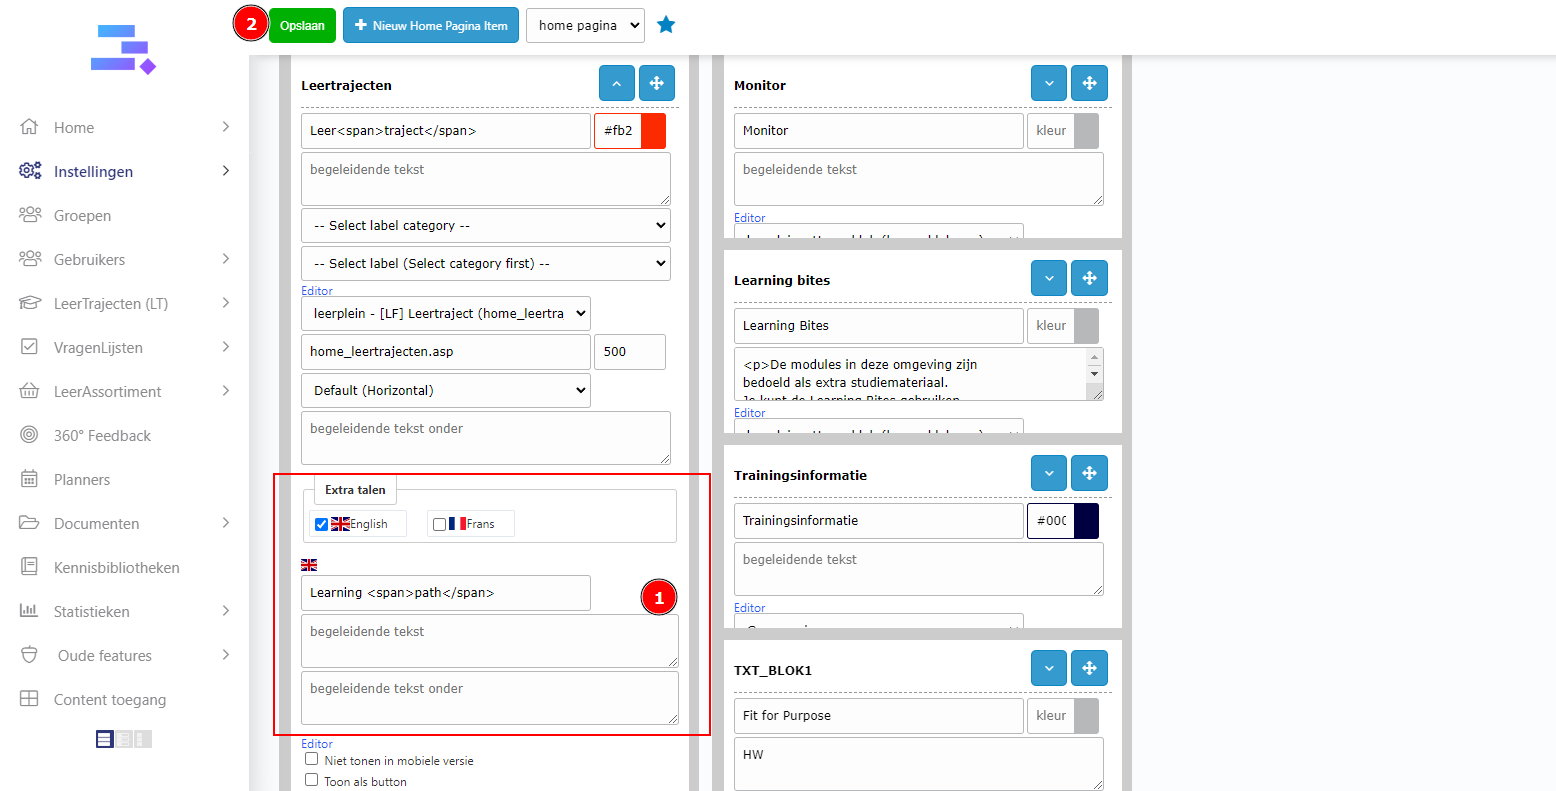Check 'Niet tonen in mobiele versie'
This screenshot has height=791, width=1556.
pyautogui.click(x=312, y=759)
